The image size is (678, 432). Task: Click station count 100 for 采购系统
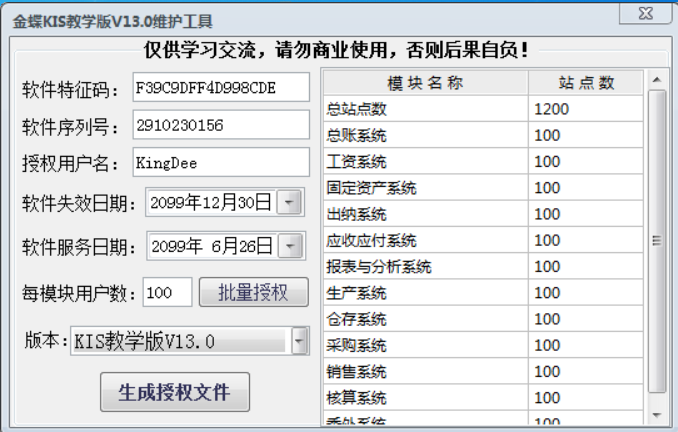586,345
